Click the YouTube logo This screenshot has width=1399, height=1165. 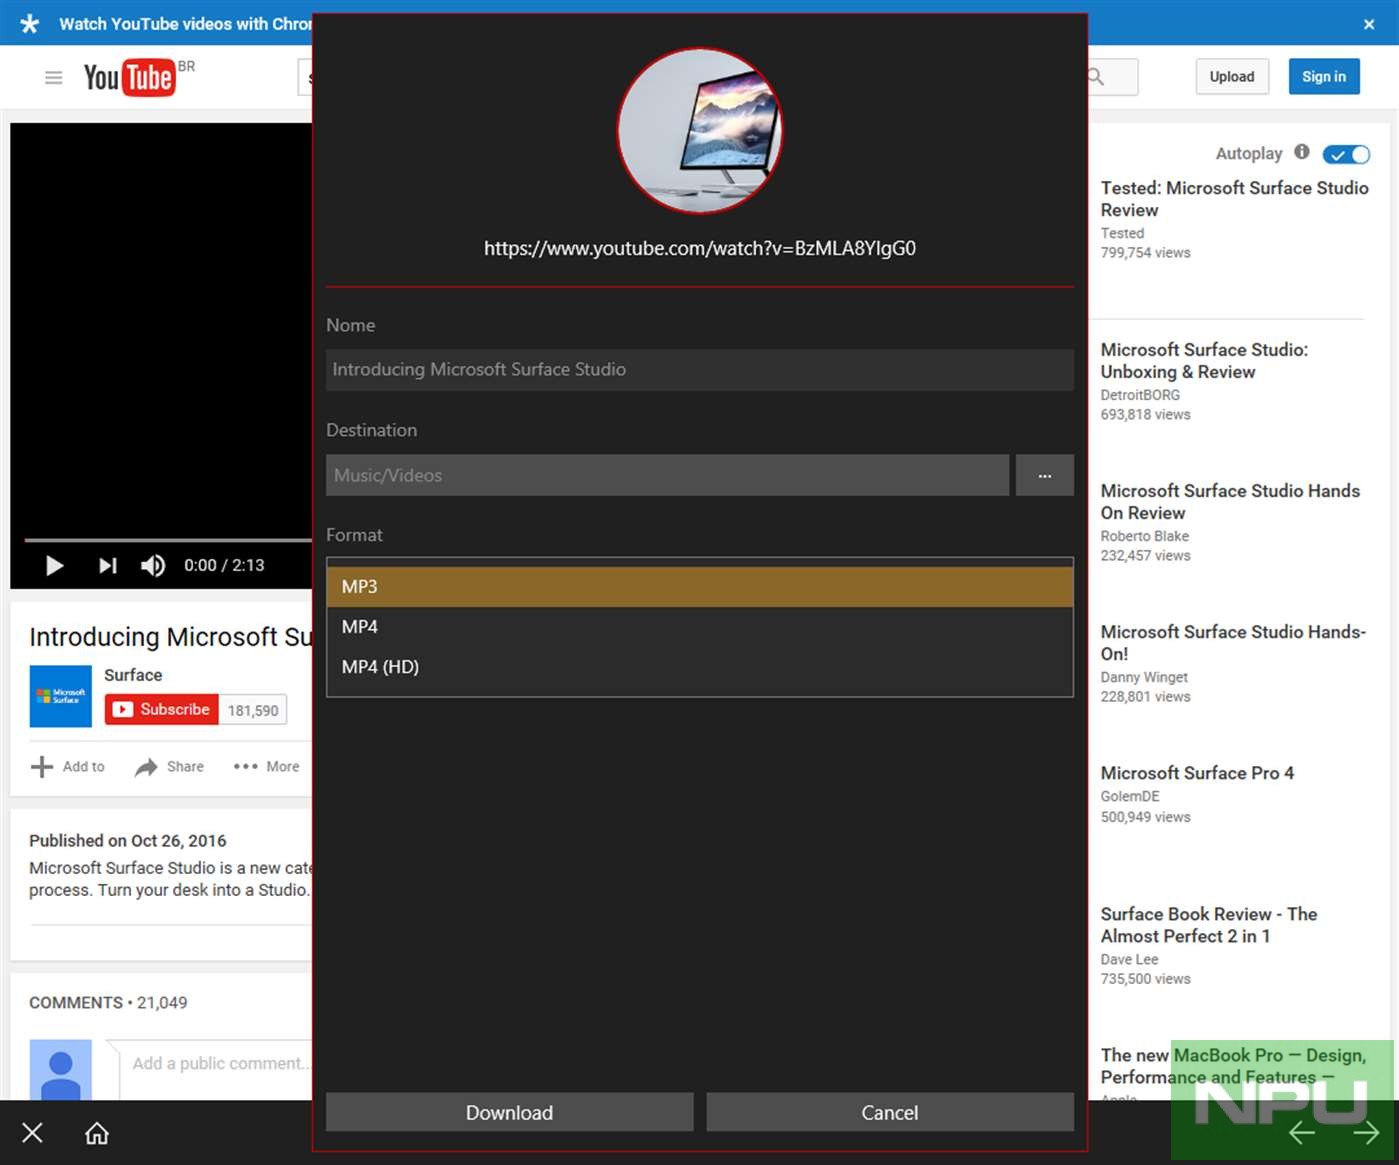(x=130, y=77)
